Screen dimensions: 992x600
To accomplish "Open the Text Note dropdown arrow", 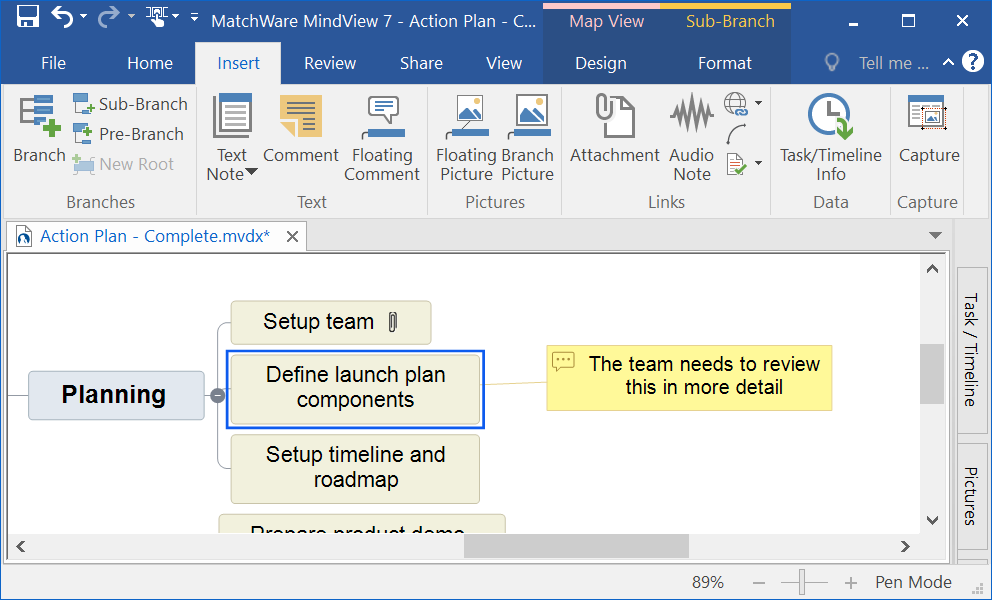I will 251,172.
